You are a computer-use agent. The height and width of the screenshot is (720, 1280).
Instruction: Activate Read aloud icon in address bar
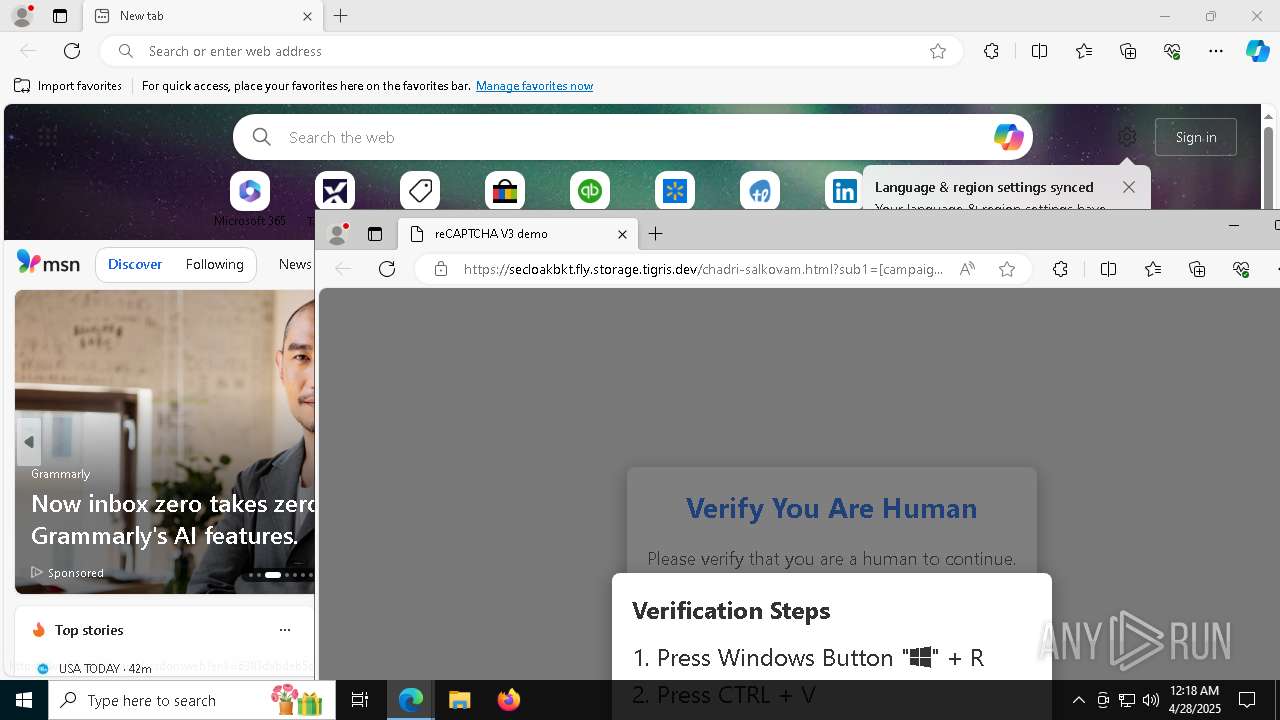pyautogui.click(x=967, y=269)
